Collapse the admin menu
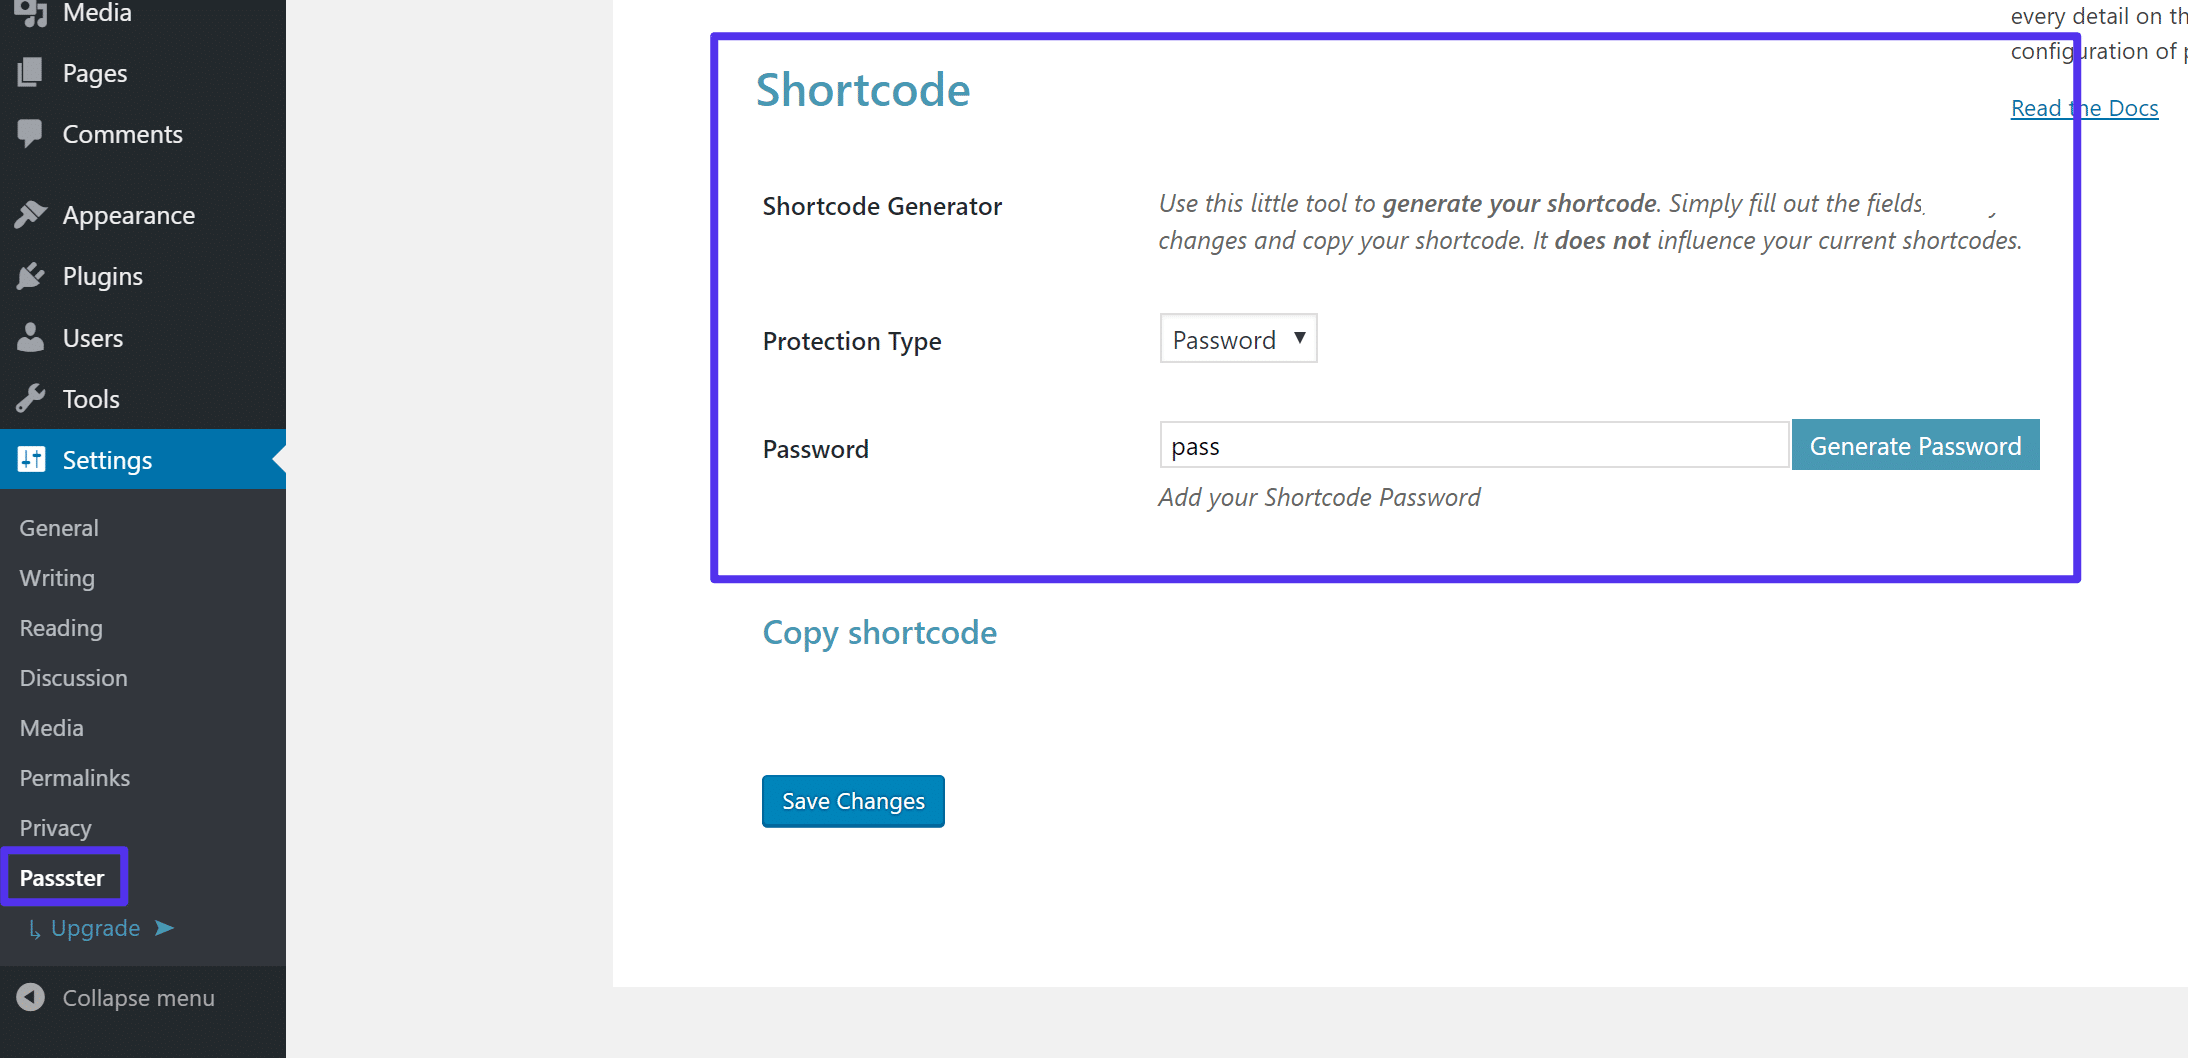Screen dimensions: 2188x1058 [x=115, y=997]
